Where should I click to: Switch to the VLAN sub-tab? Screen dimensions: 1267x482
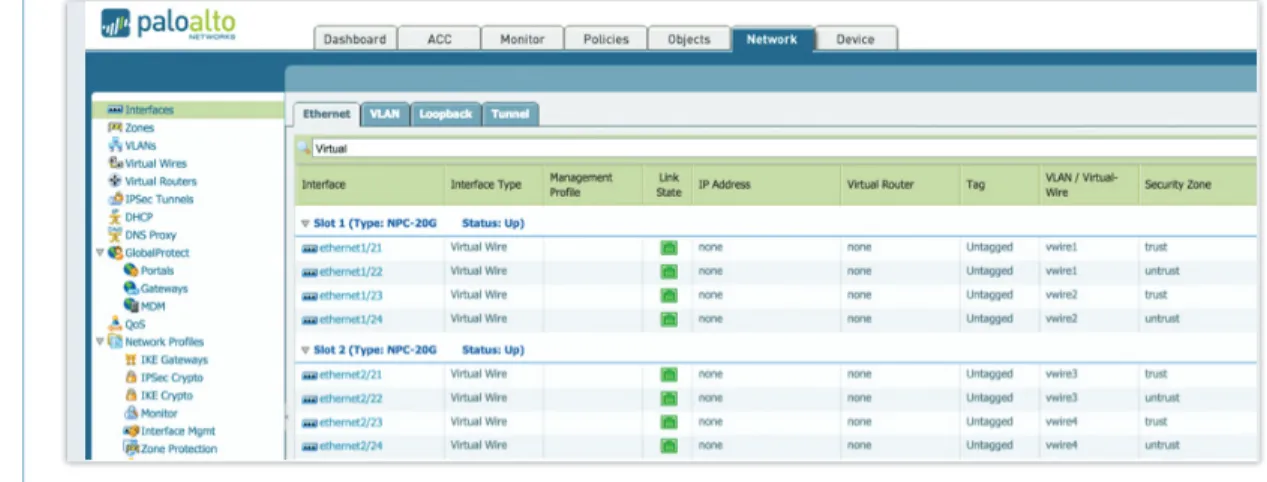384,114
